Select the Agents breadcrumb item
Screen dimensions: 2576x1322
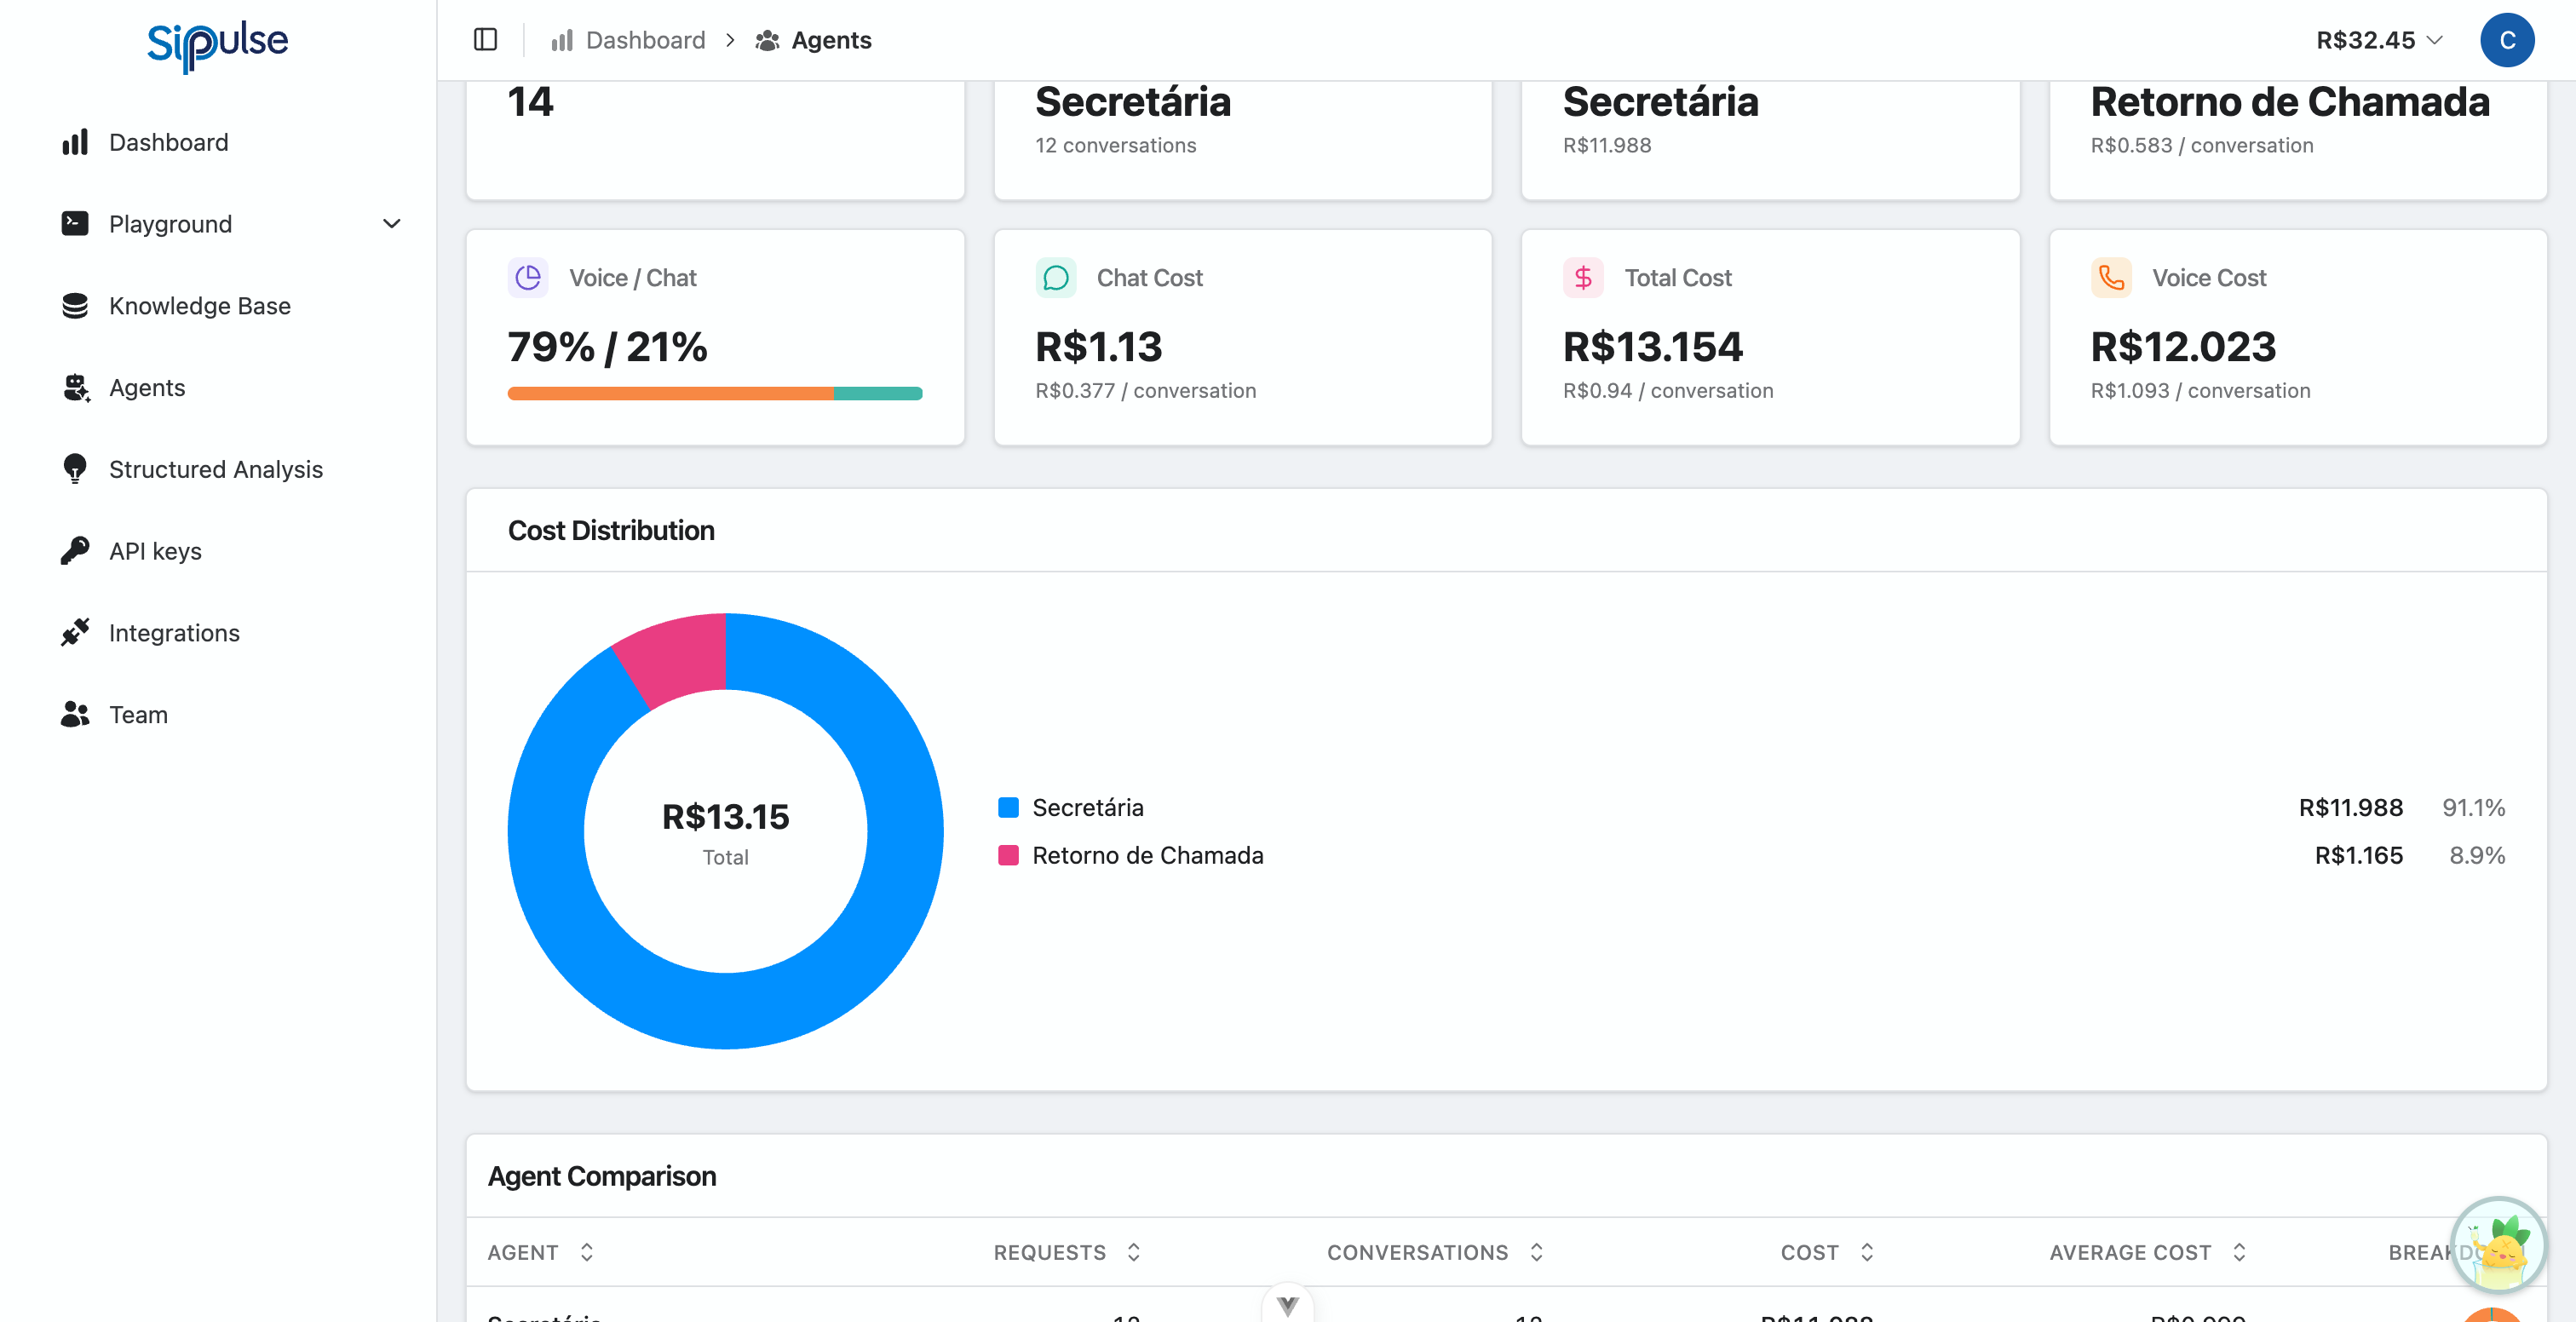click(832, 40)
